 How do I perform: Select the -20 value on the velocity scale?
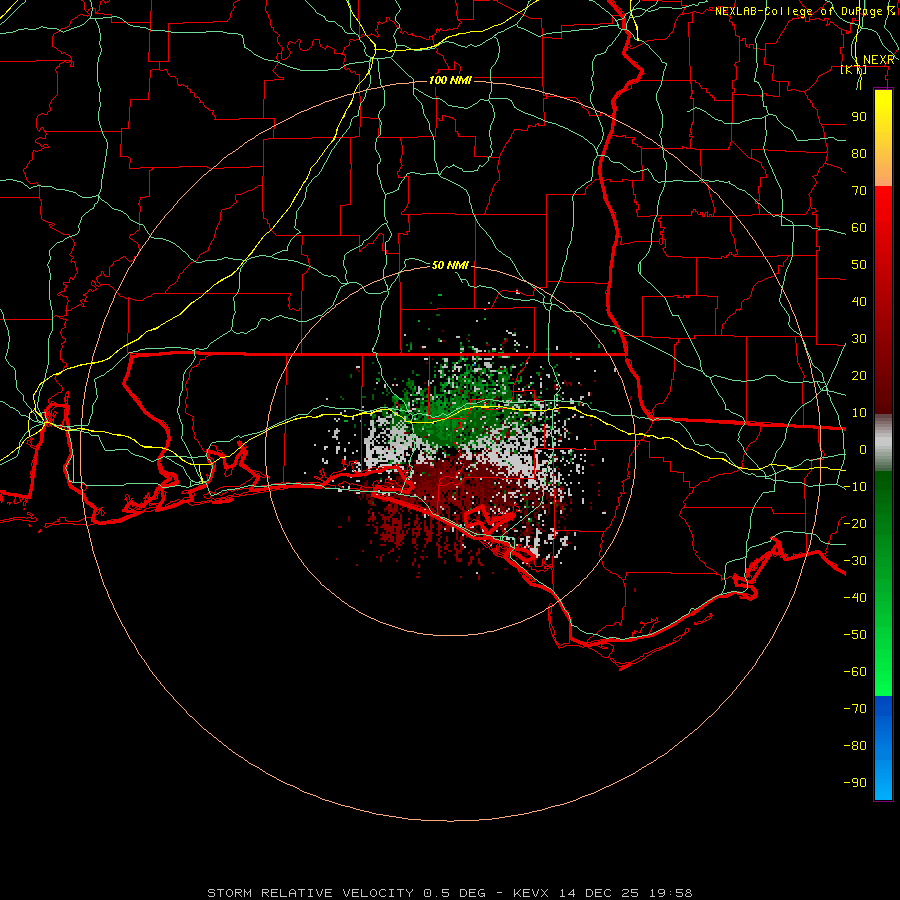[x=855, y=524]
